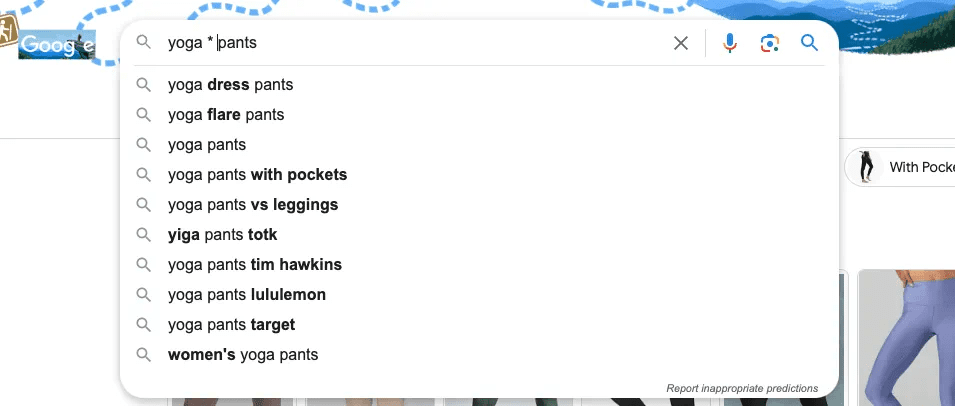Pick 'women's yoga pants' suggestion
Viewport: 955px width, 406px height.
click(243, 355)
